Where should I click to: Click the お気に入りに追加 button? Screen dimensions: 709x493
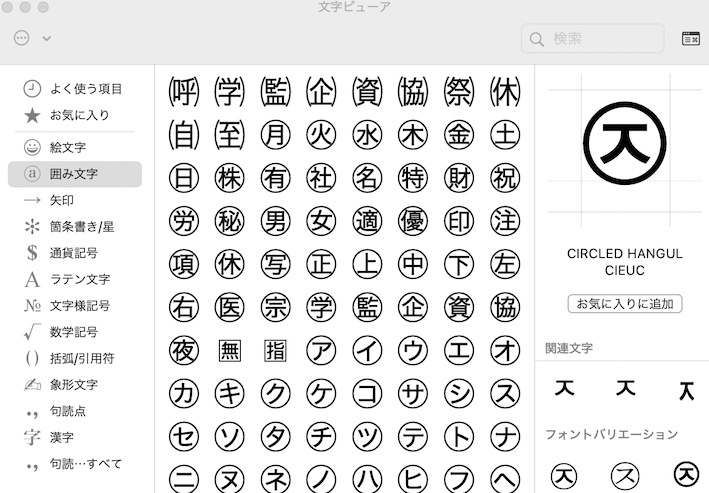625,303
